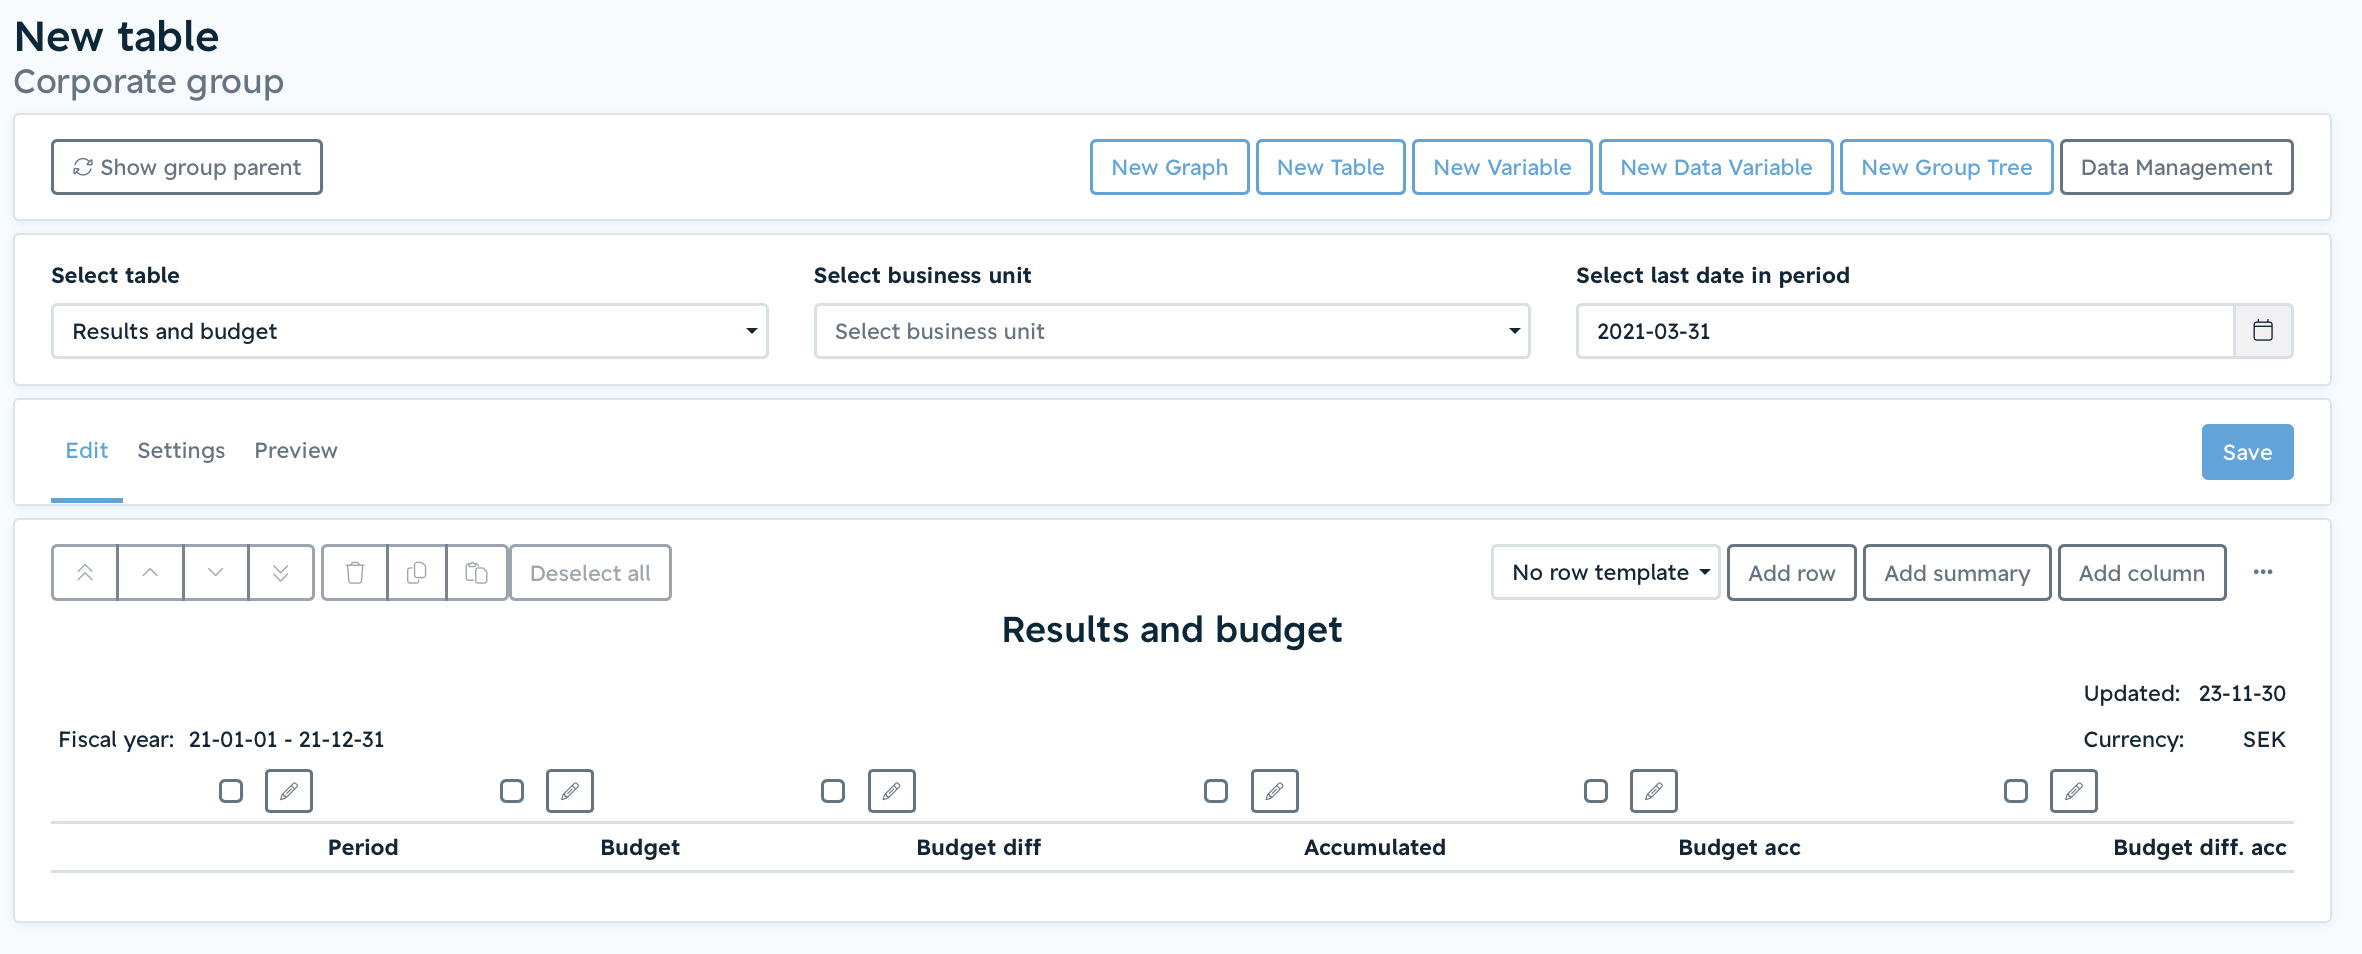Click Add column button
Viewport: 2362px width, 954px height.
(2142, 573)
